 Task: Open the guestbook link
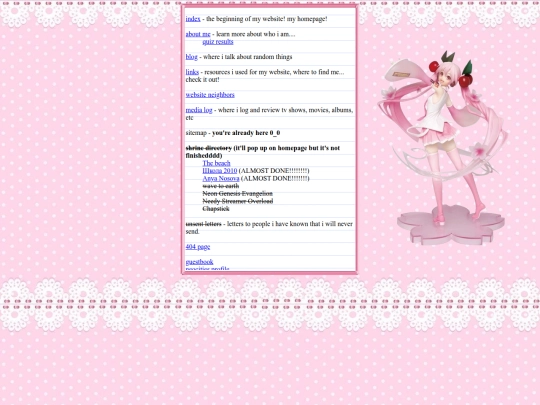click(199, 262)
